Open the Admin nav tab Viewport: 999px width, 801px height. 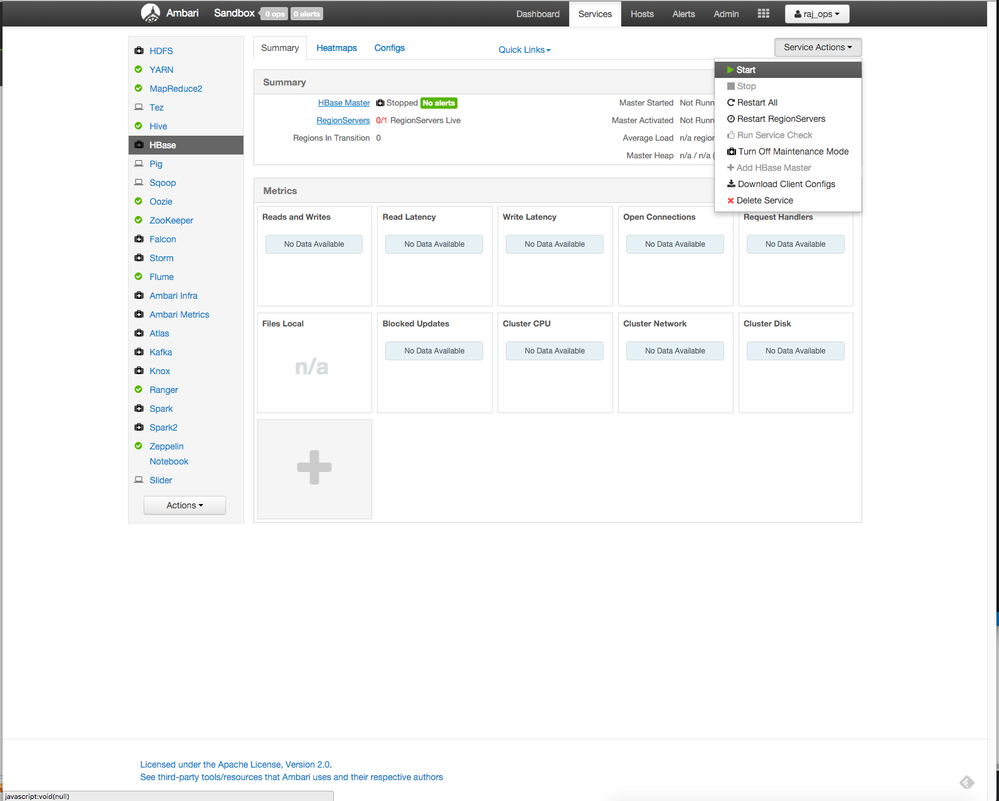tap(726, 14)
